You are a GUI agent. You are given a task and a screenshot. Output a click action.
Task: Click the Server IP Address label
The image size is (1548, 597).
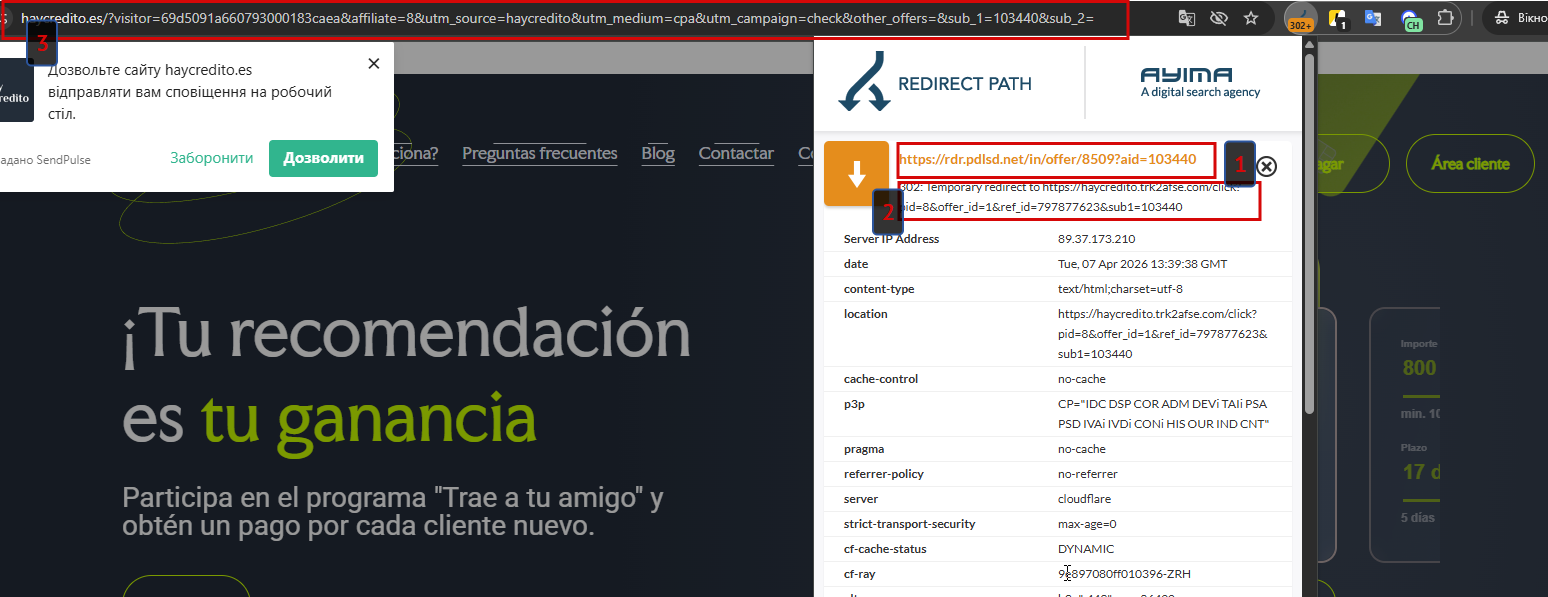891,239
